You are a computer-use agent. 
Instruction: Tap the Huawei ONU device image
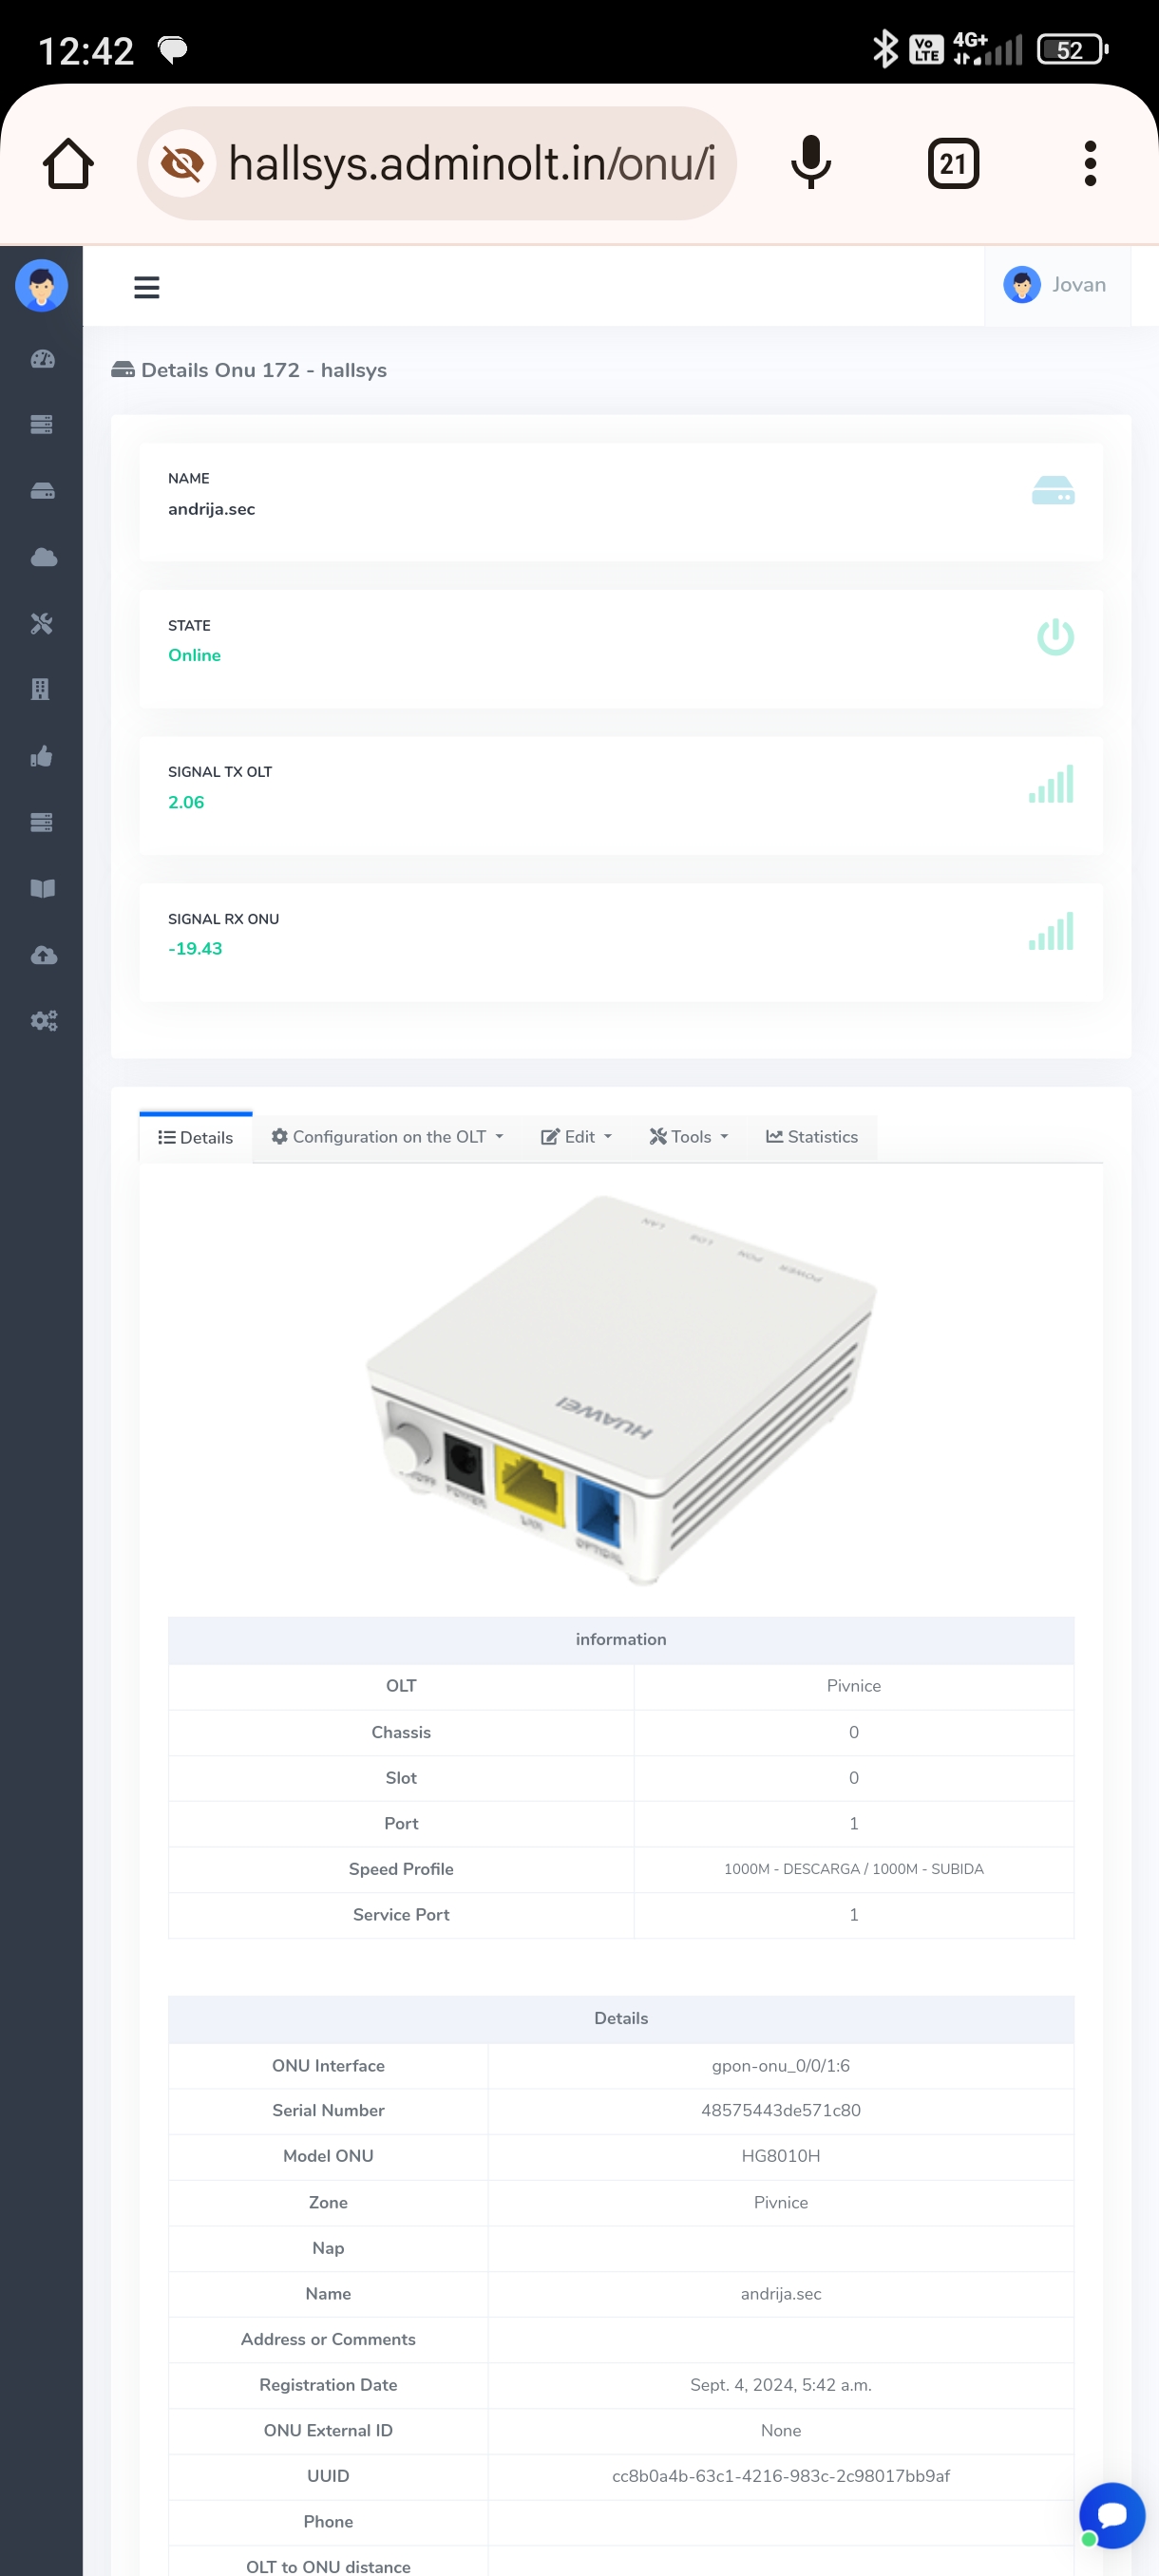(620, 1388)
